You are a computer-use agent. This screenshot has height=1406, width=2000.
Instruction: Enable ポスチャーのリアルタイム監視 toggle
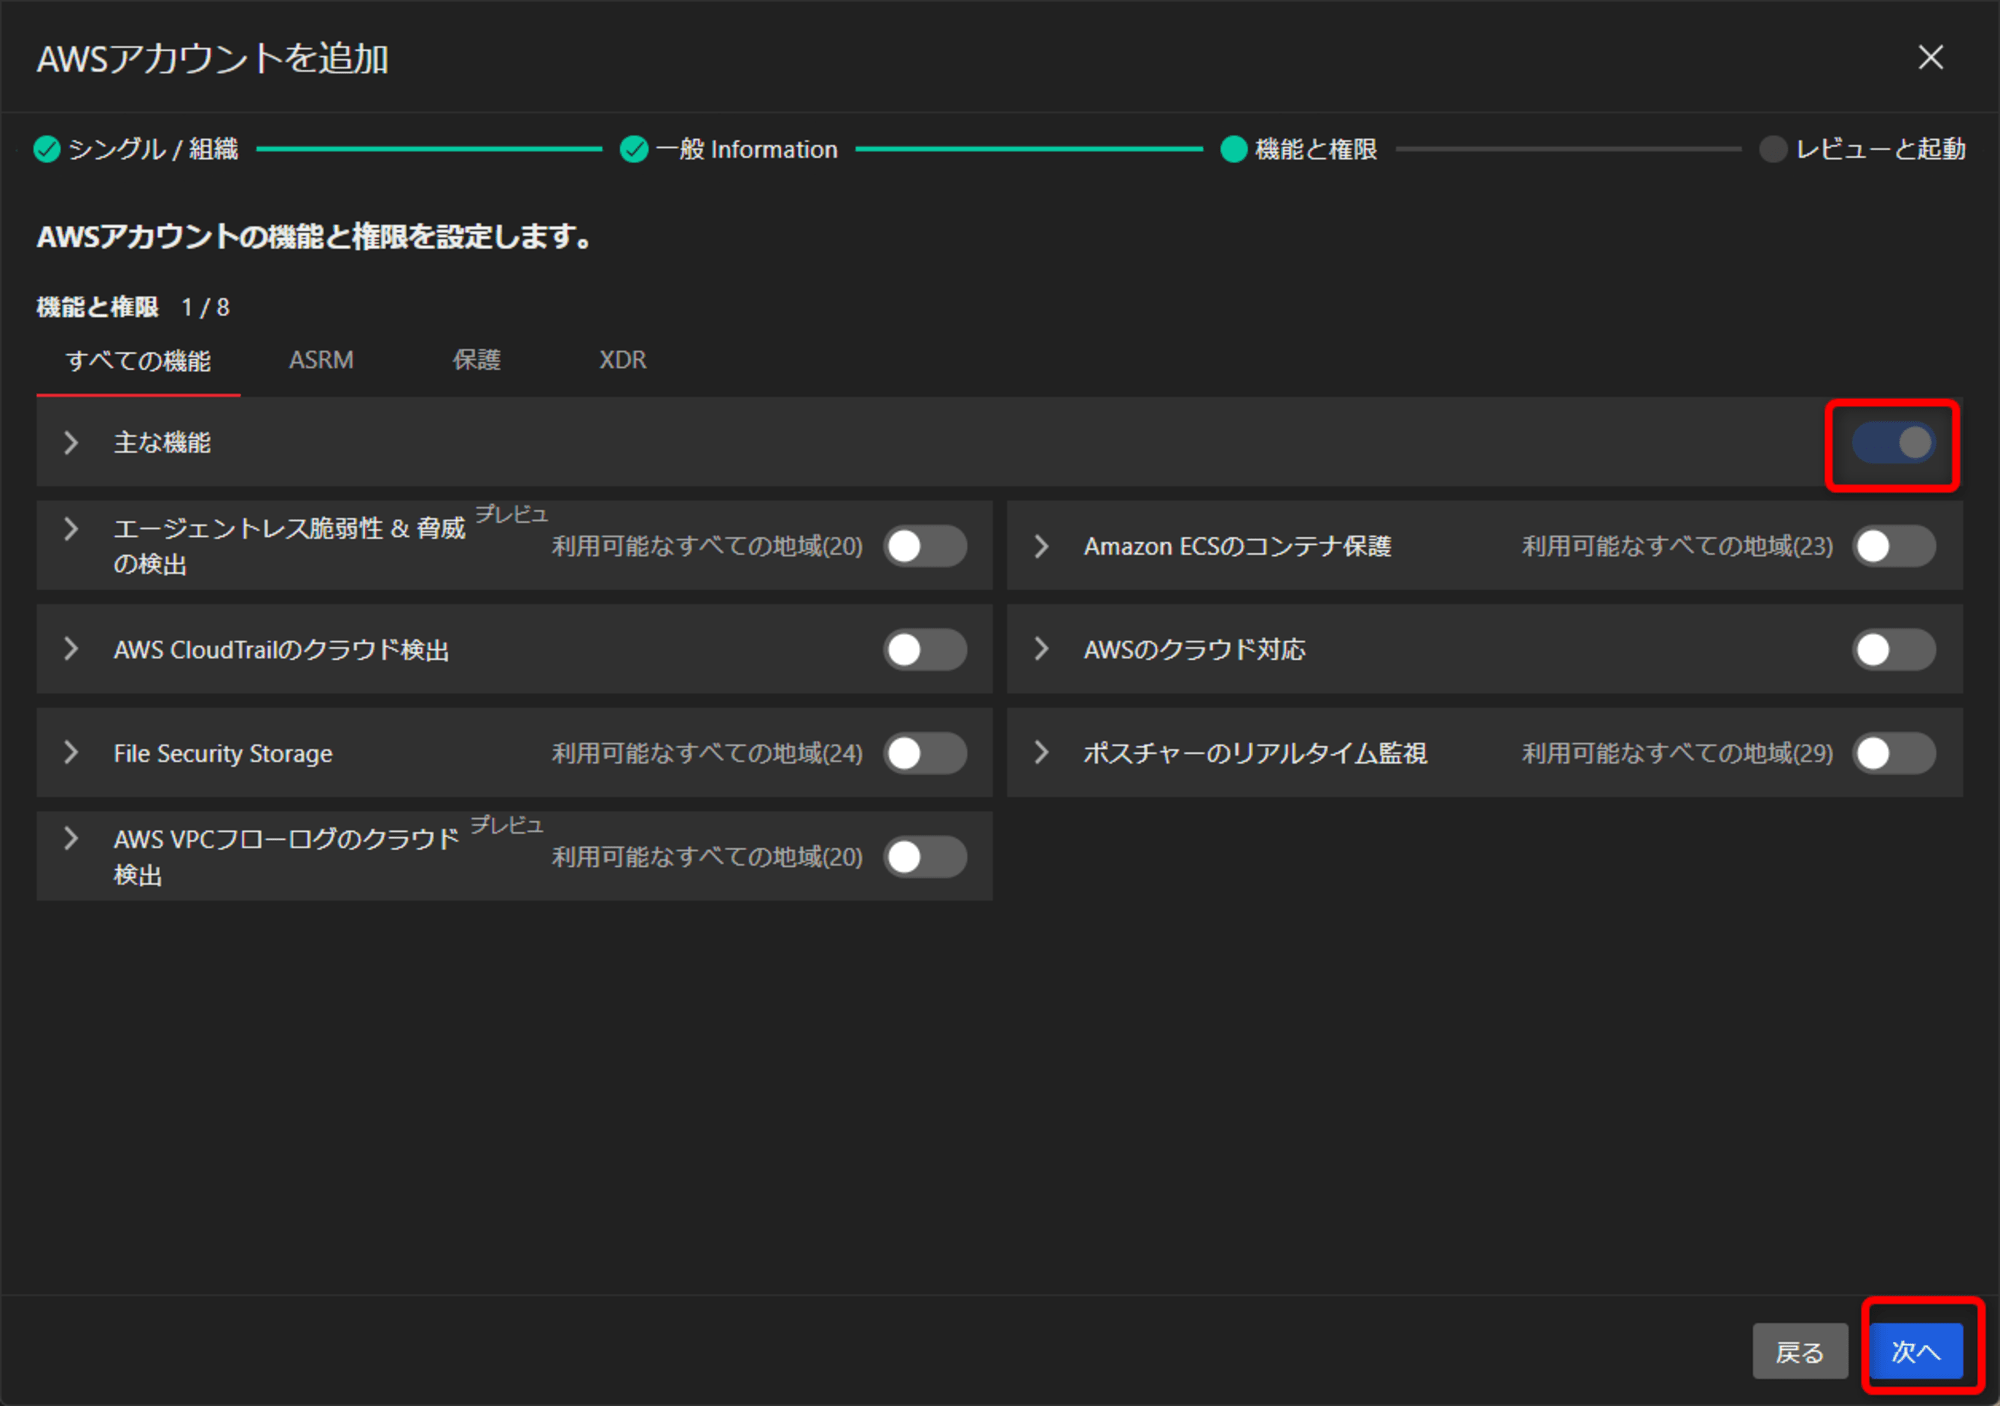coord(1894,753)
